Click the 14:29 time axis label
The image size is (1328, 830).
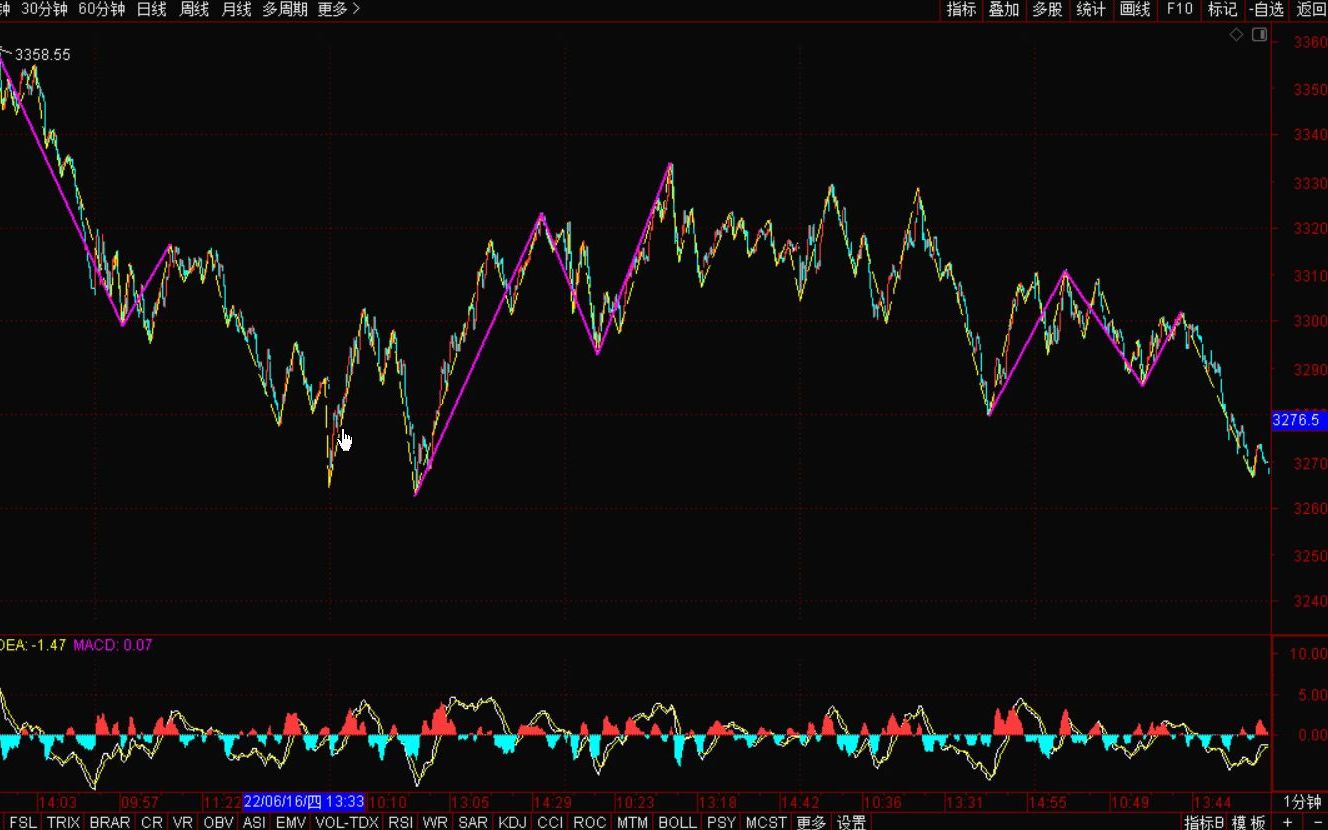[551, 802]
